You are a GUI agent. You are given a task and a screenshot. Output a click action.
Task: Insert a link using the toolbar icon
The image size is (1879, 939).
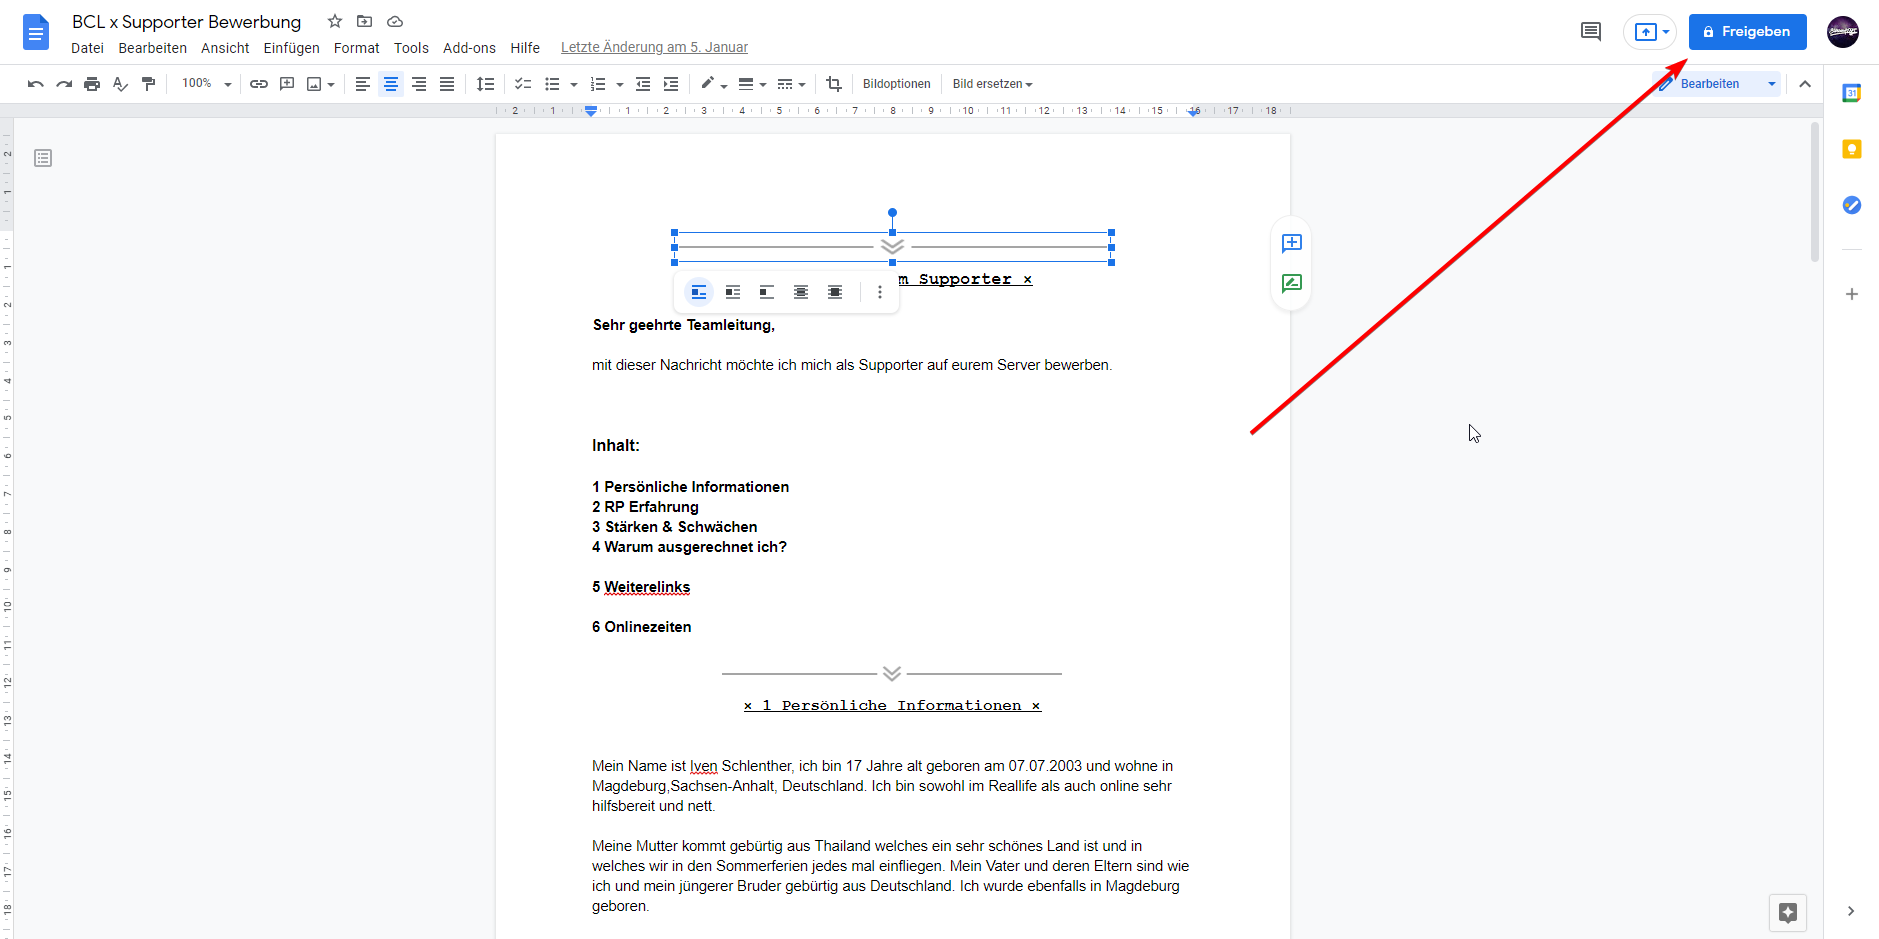click(259, 84)
